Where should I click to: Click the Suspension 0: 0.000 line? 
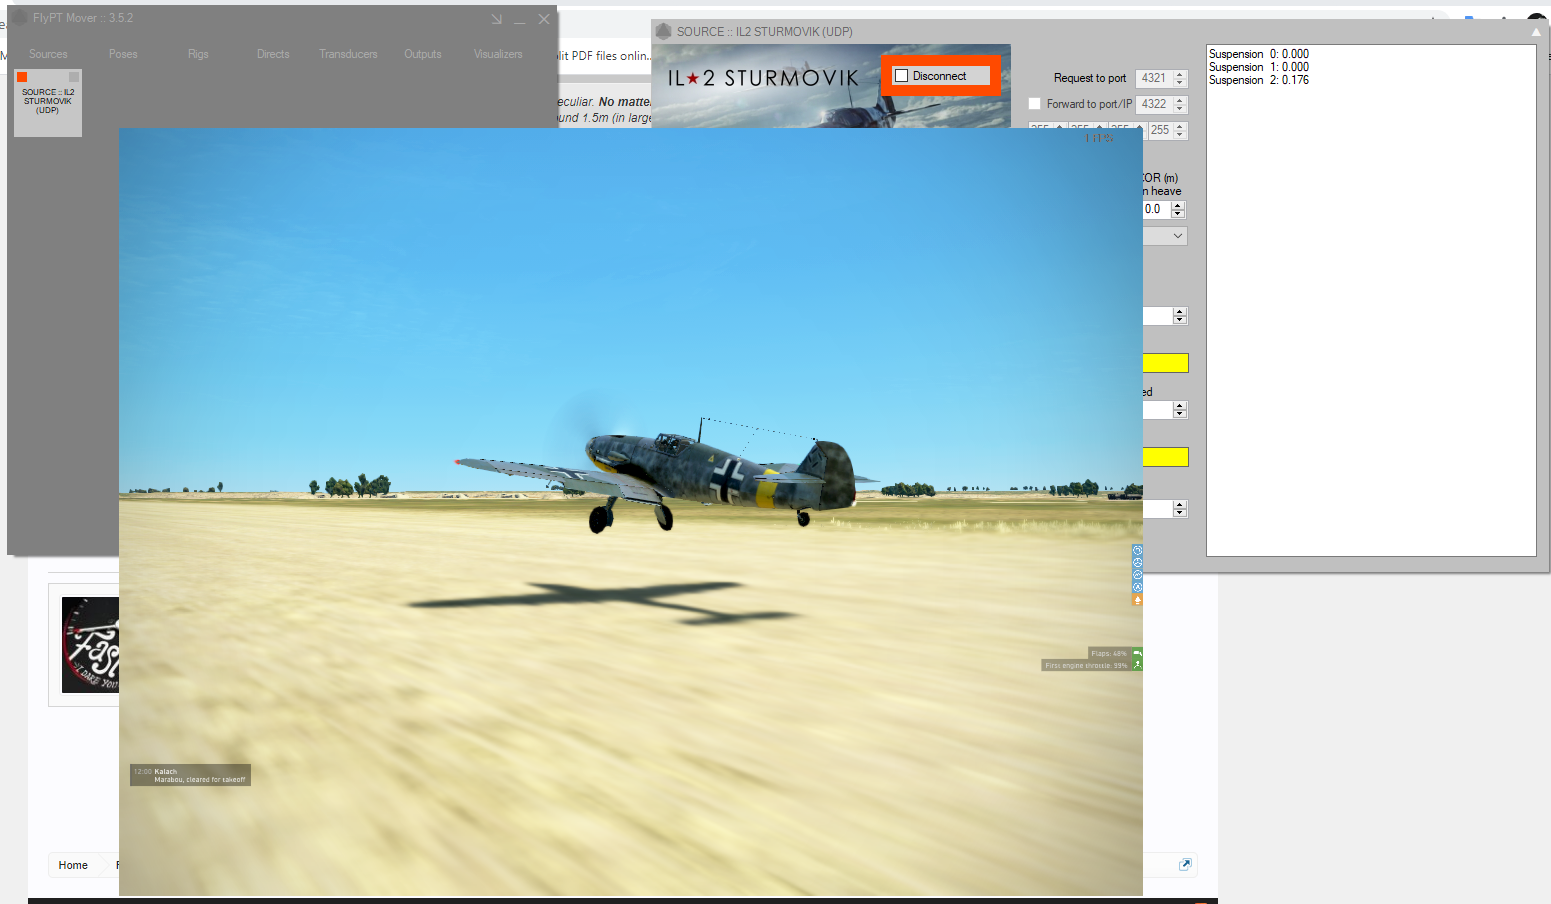point(1258,54)
